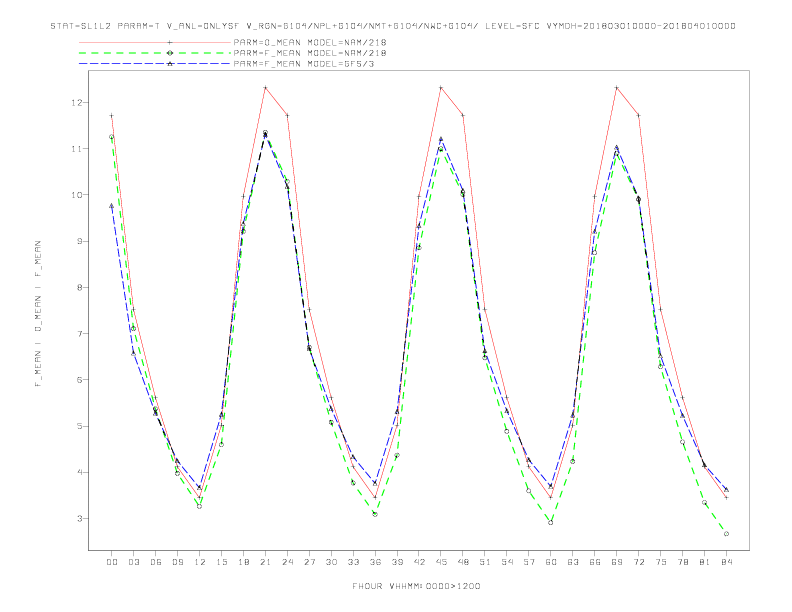Image resolution: width=792 pixels, height=612 pixels.
Task: Click x-axis tick label 21
Action: (x=265, y=562)
